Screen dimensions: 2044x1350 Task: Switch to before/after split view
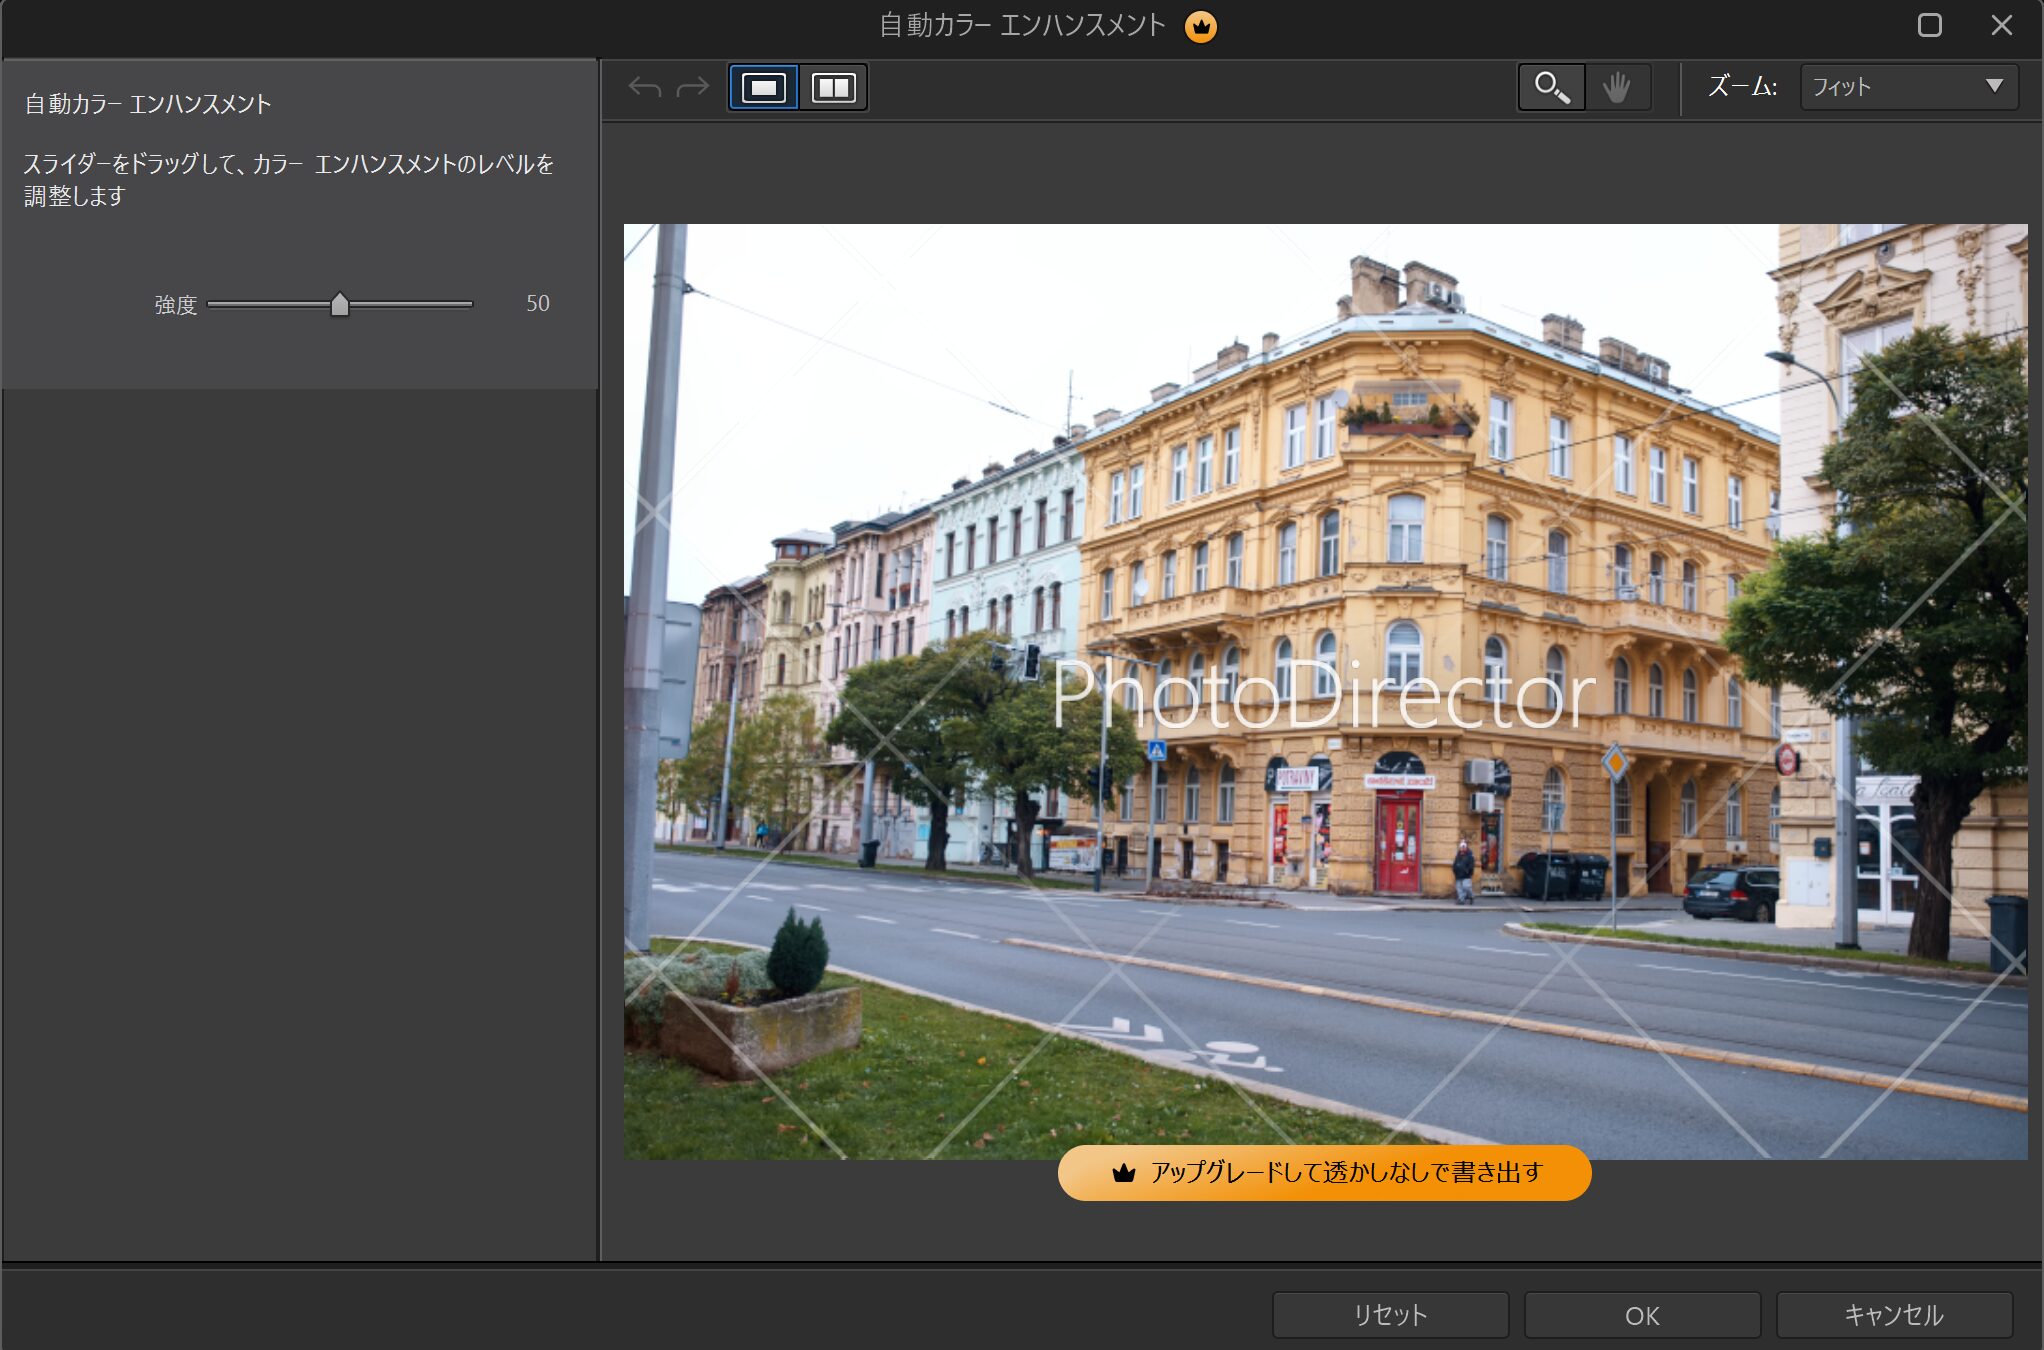(833, 88)
